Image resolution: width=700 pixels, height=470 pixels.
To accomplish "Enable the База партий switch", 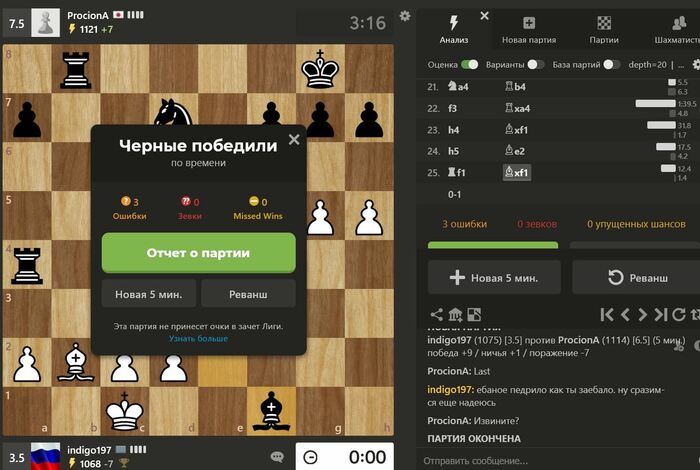I will click(x=612, y=65).
